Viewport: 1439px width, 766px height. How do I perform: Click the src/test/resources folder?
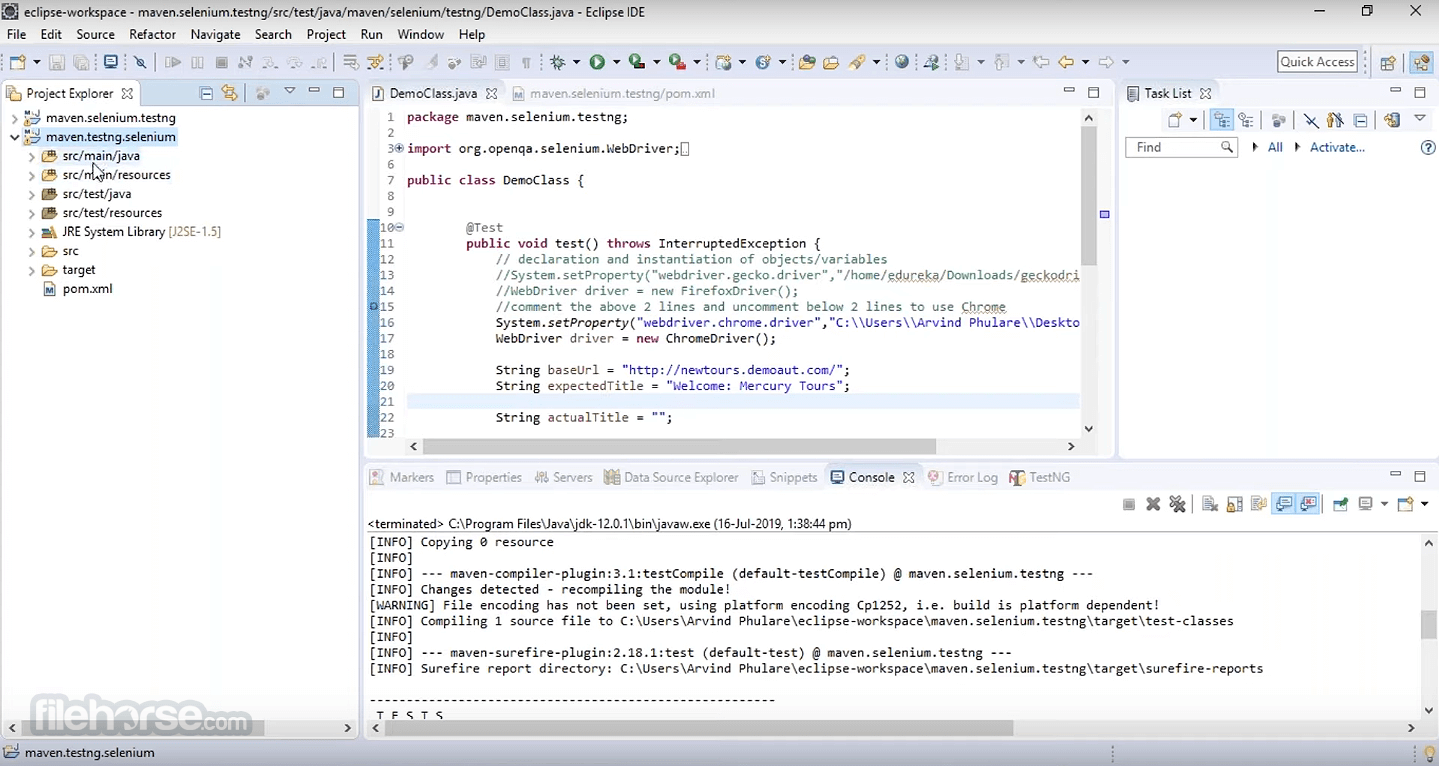click(101, 213)
